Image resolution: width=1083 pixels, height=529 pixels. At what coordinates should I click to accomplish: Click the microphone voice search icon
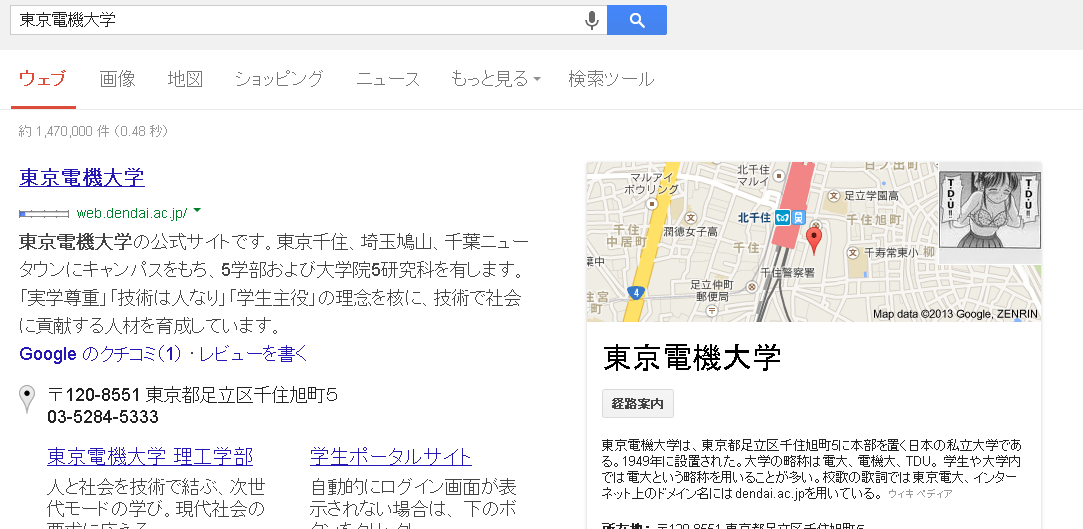click(x=591, y=20)
